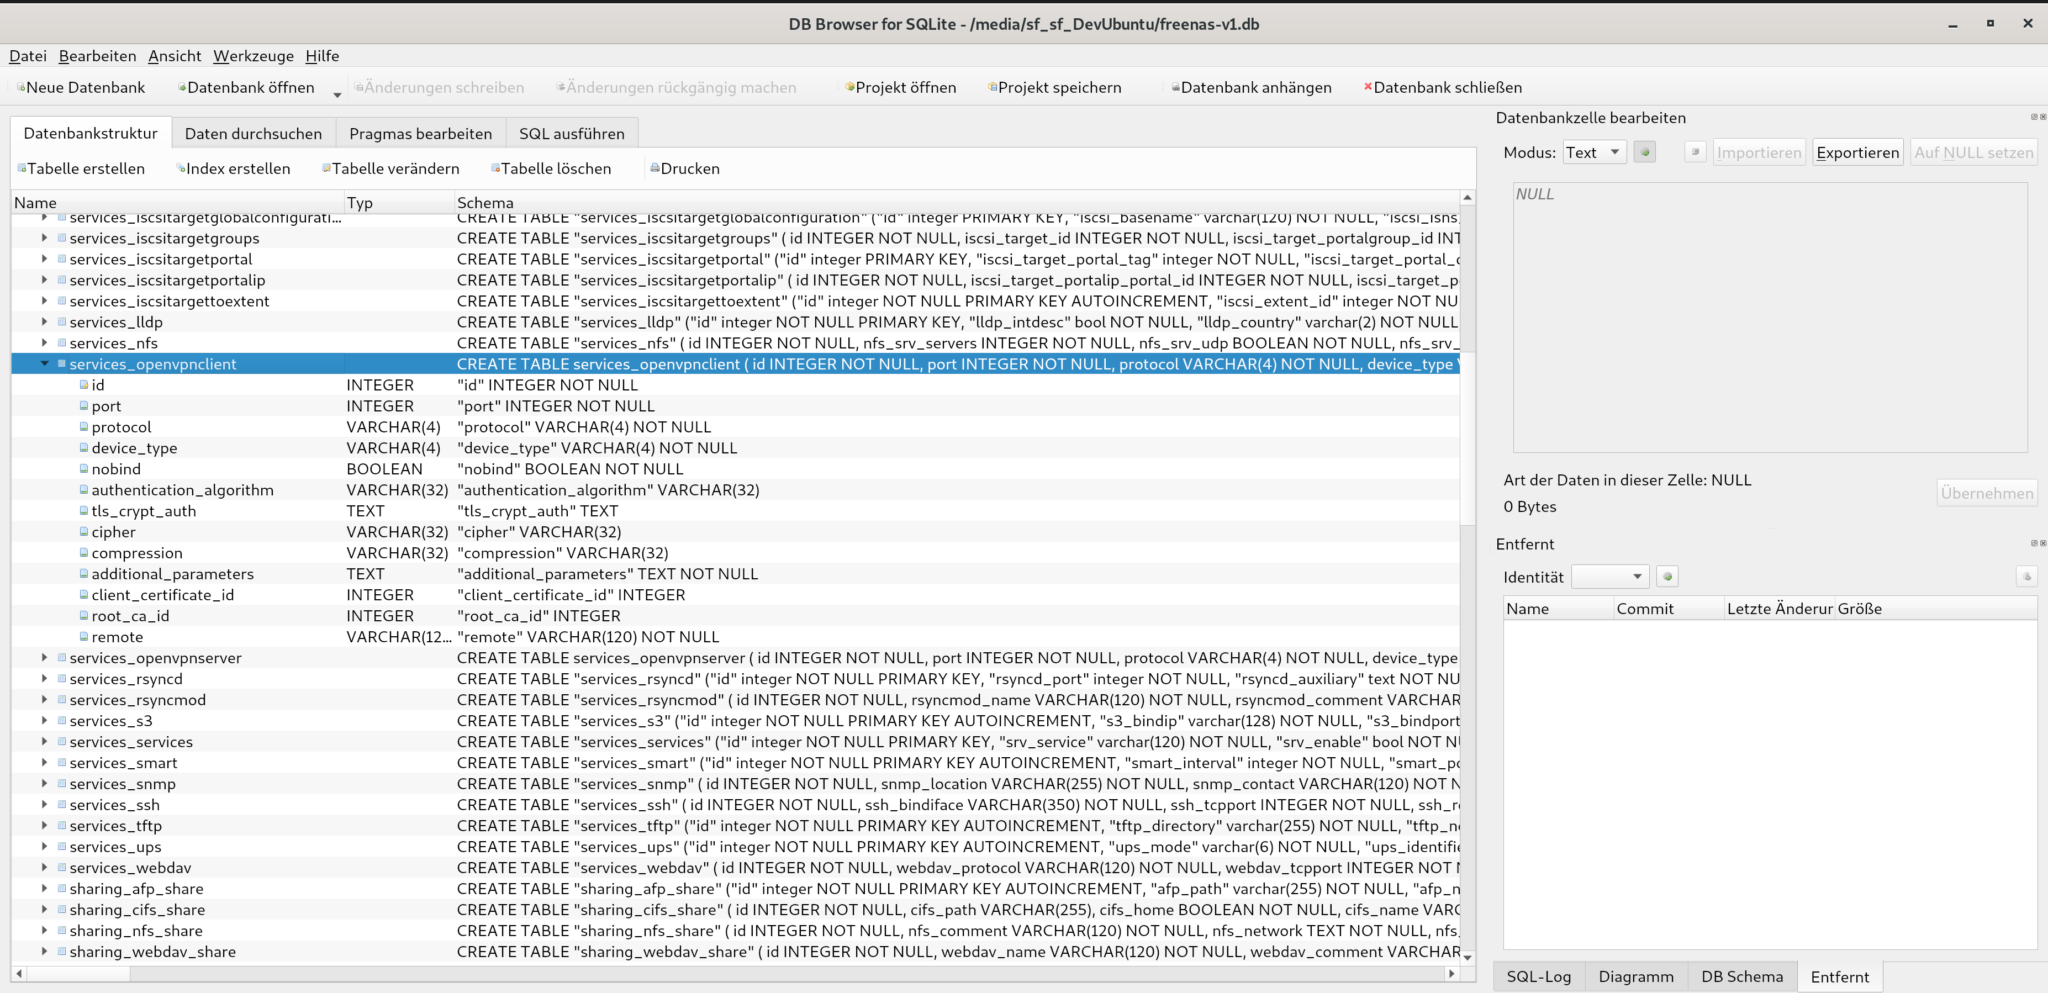This screenshot has height=993, width=2048.
Task: Save the project with Projekt speichern
Action: pos(1057,87)
